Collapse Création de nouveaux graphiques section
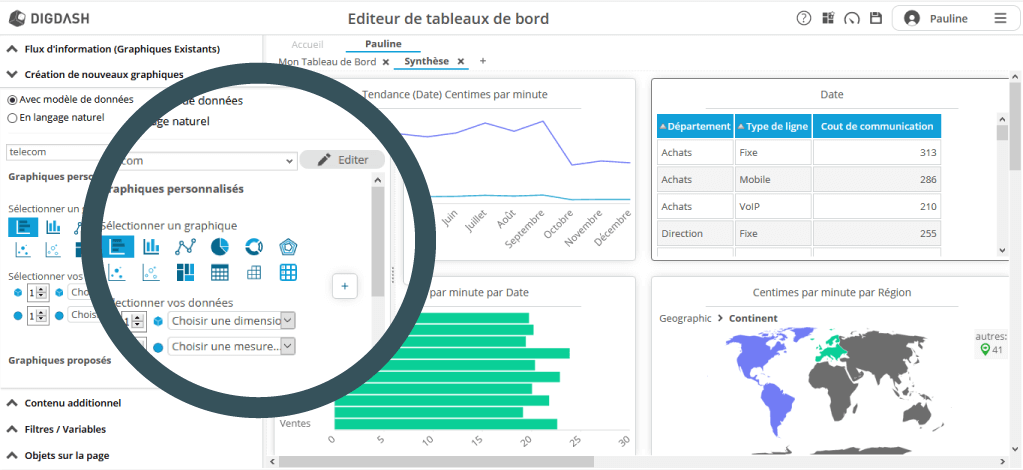The image size is (1023, 470). pyautogui.click(x=11, y=74)
